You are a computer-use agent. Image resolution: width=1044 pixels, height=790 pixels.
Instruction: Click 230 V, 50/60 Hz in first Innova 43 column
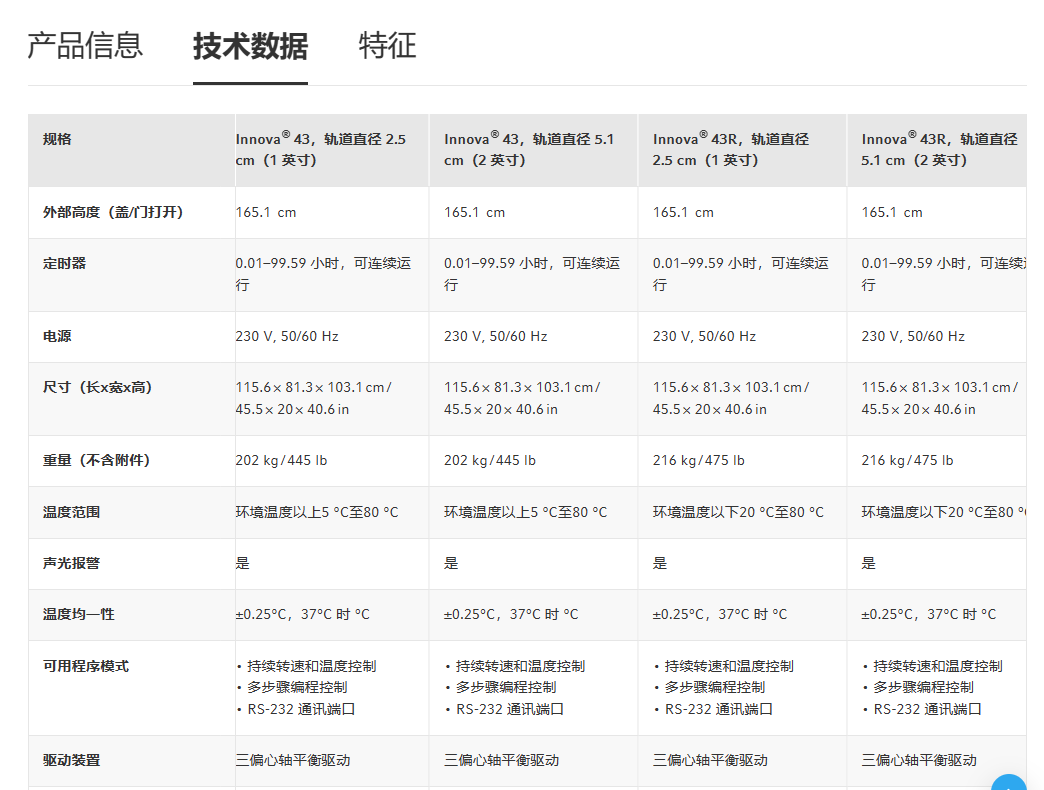(287, 336)
